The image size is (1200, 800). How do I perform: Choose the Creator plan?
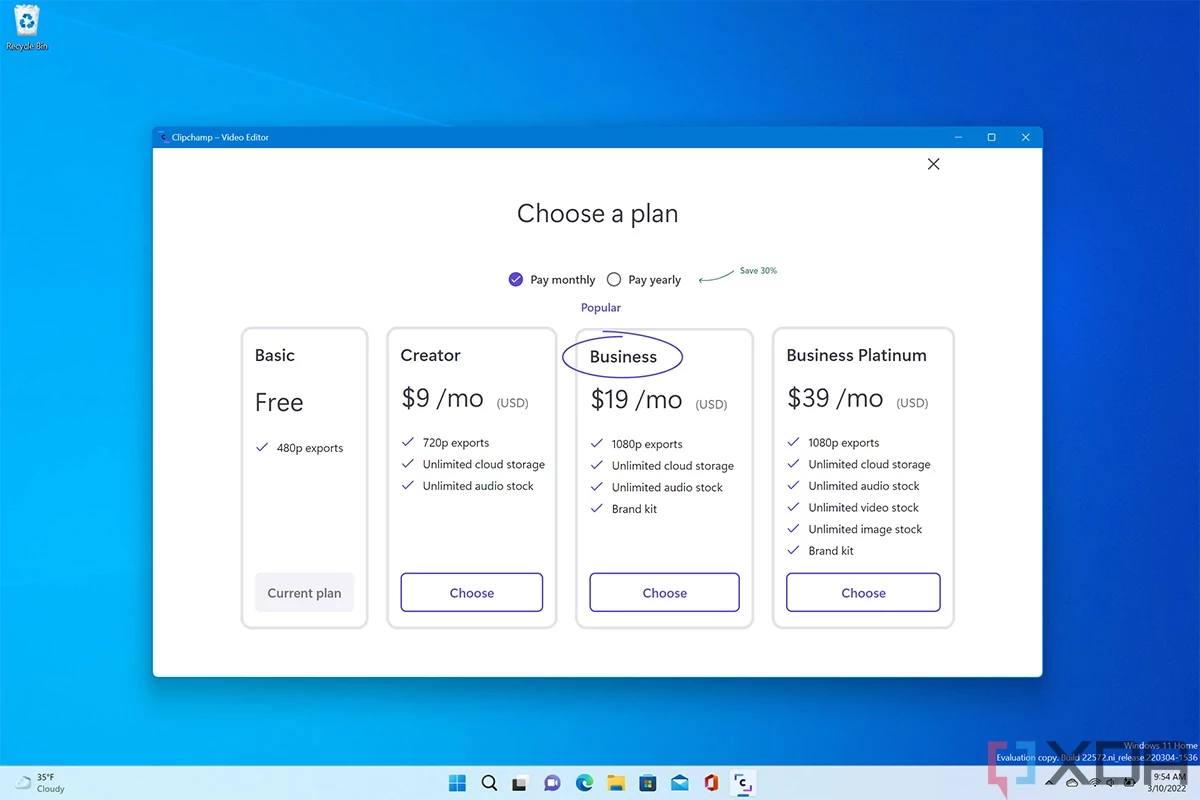(x=472, y=592)
